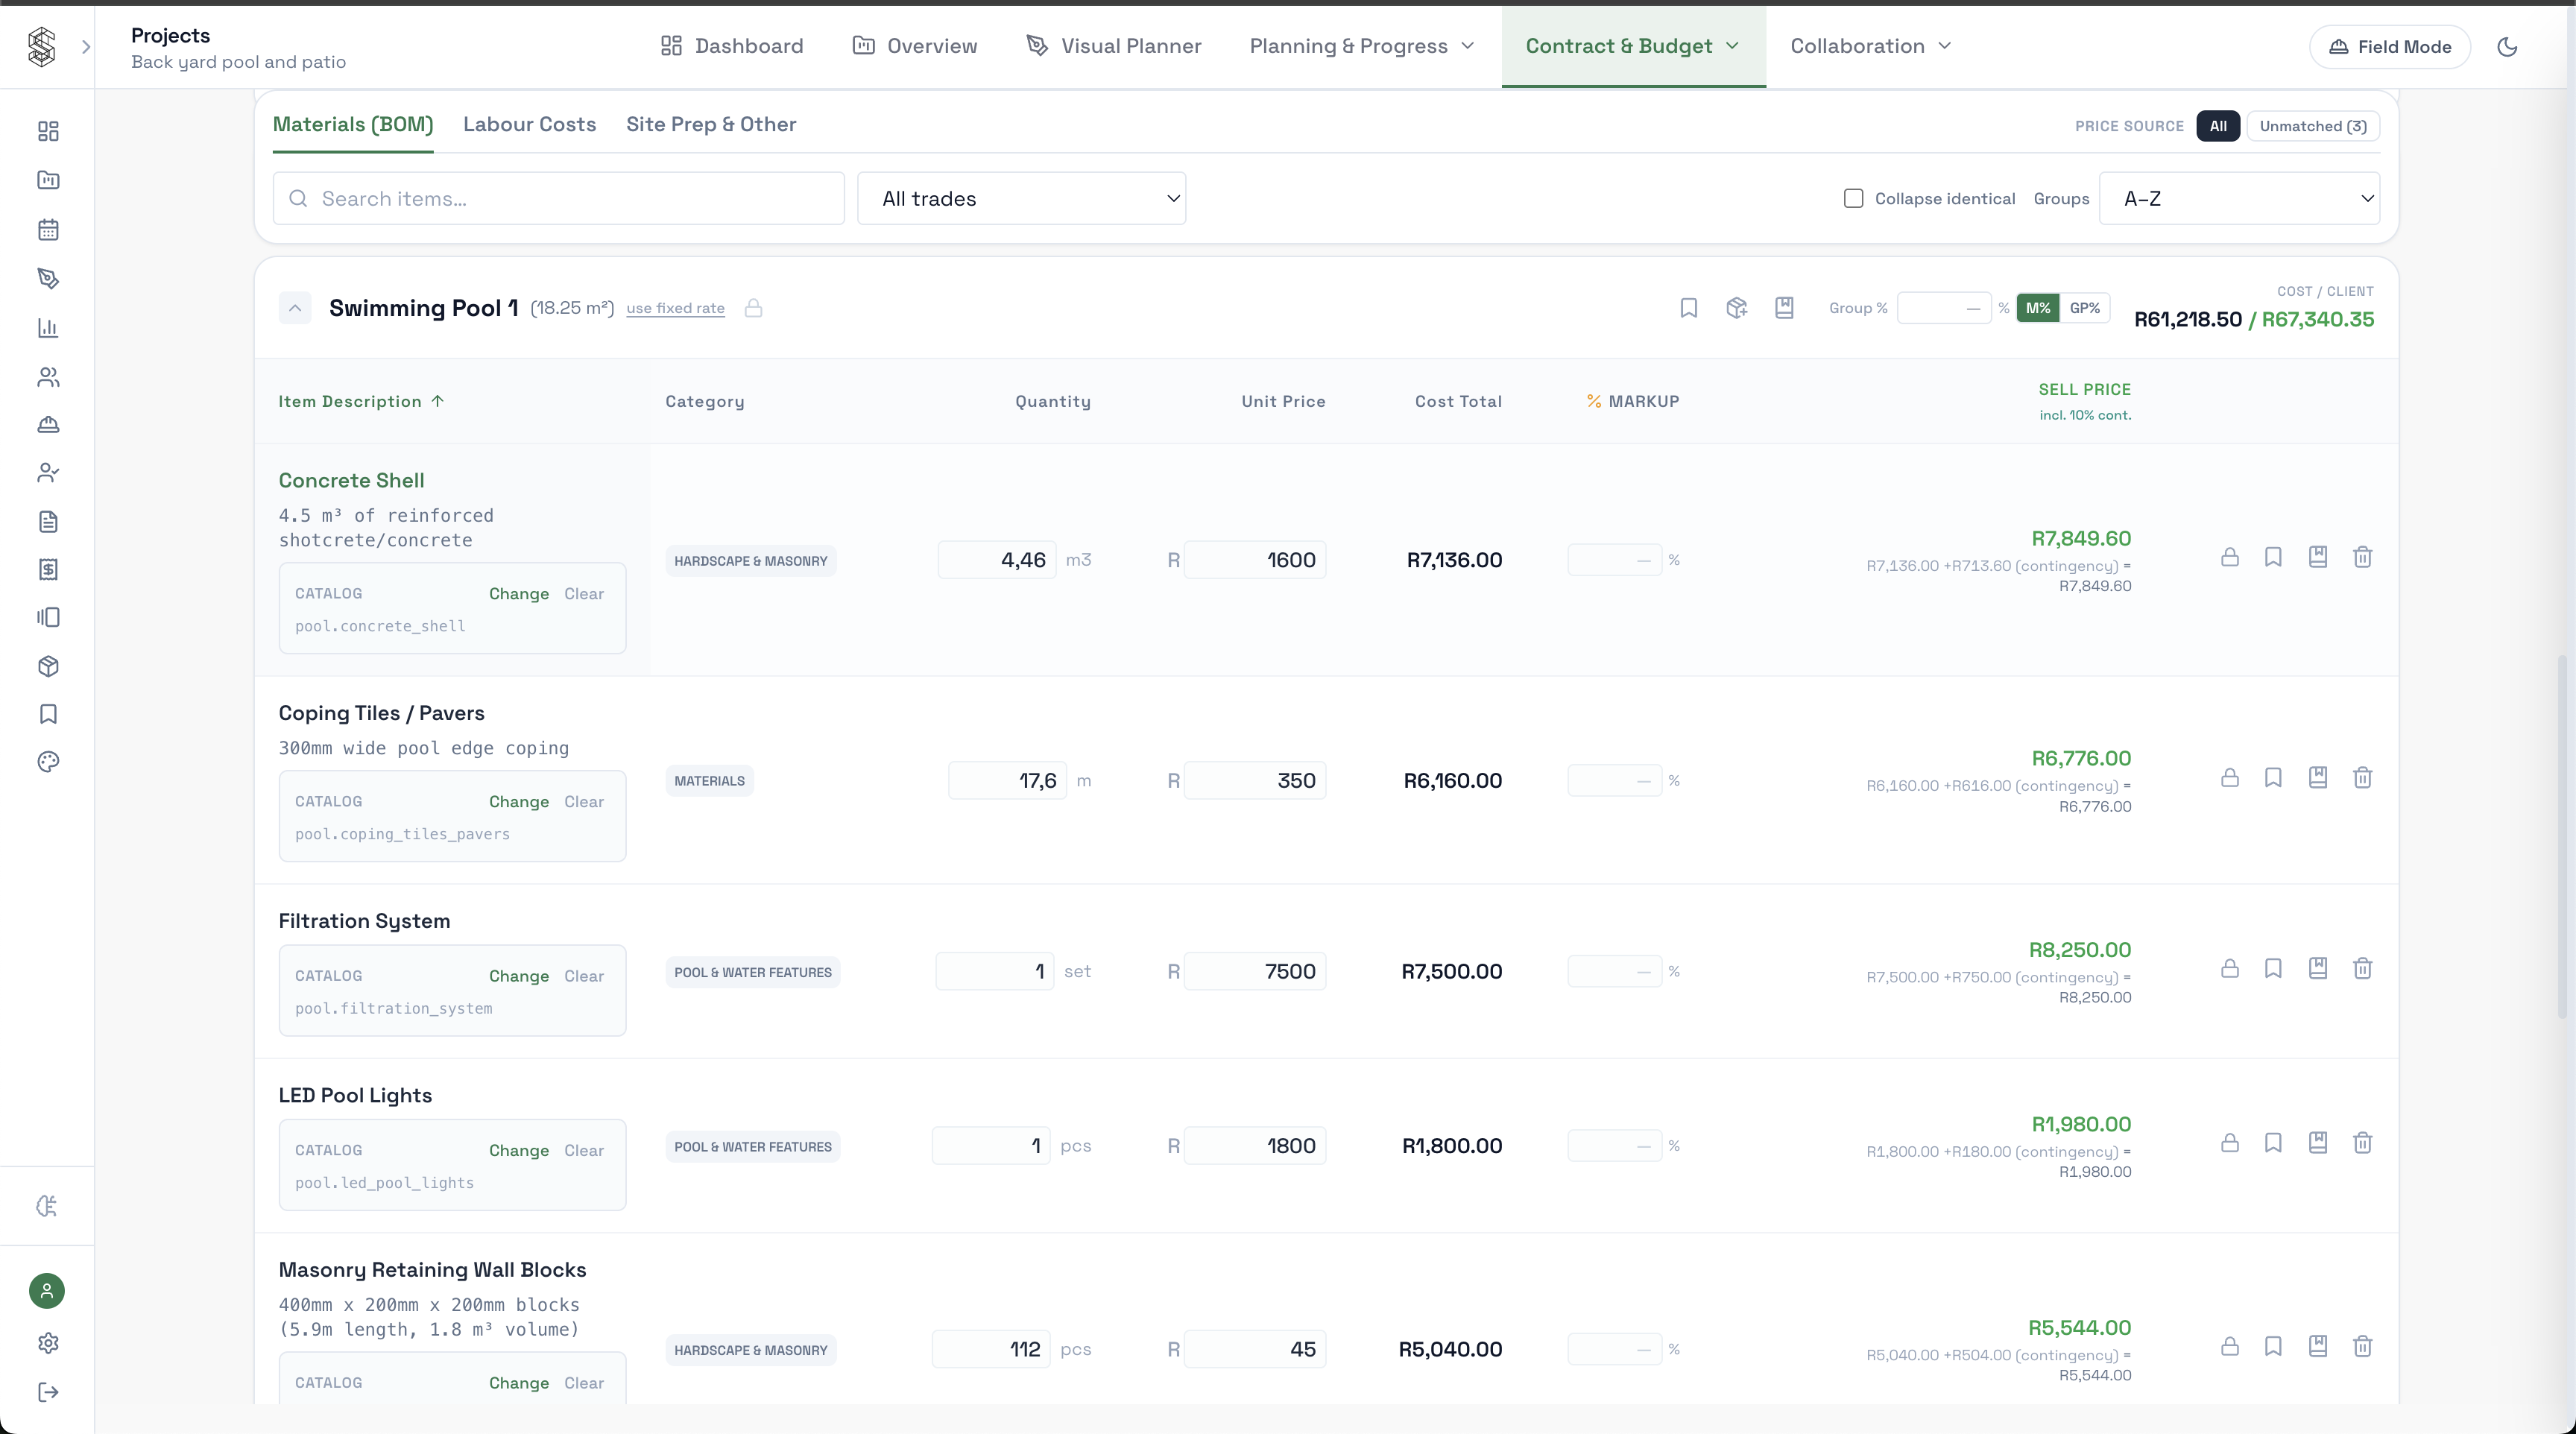Switch group markup mode to M%
This screenshot has width=2576, height=1434.
(x=2038, y=308)
